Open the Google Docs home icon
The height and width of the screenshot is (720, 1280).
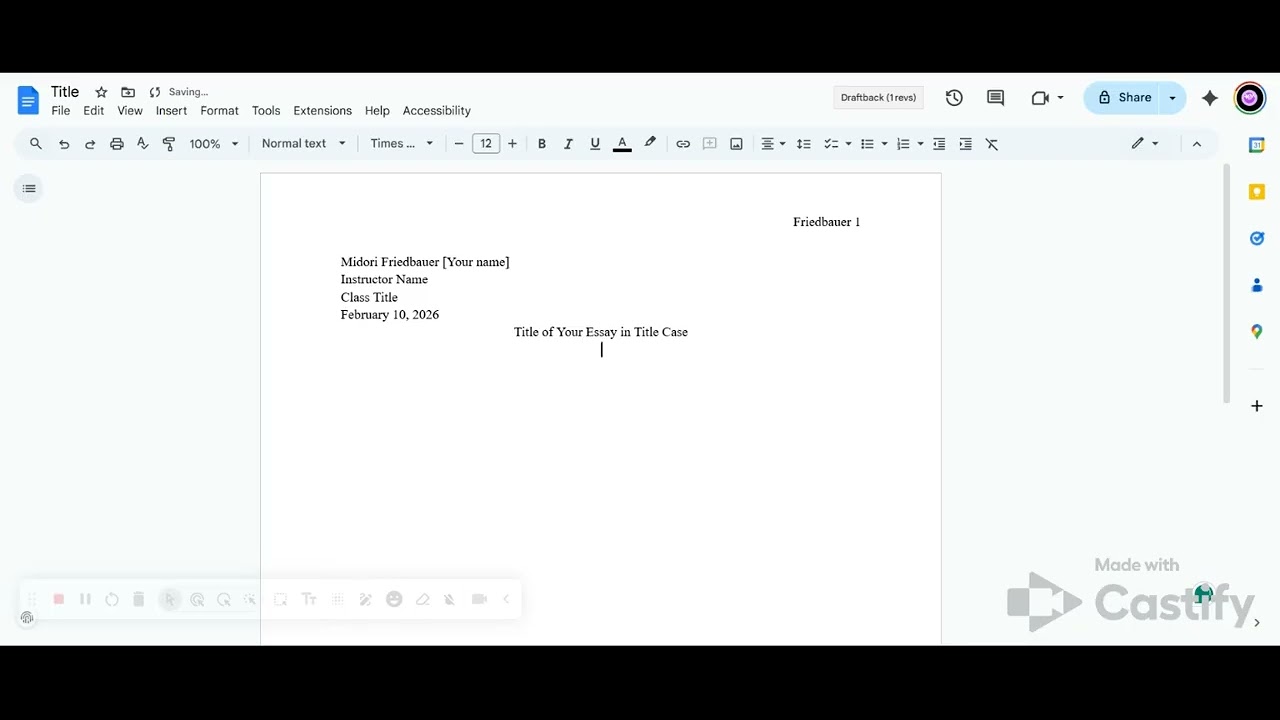[28, 100]
